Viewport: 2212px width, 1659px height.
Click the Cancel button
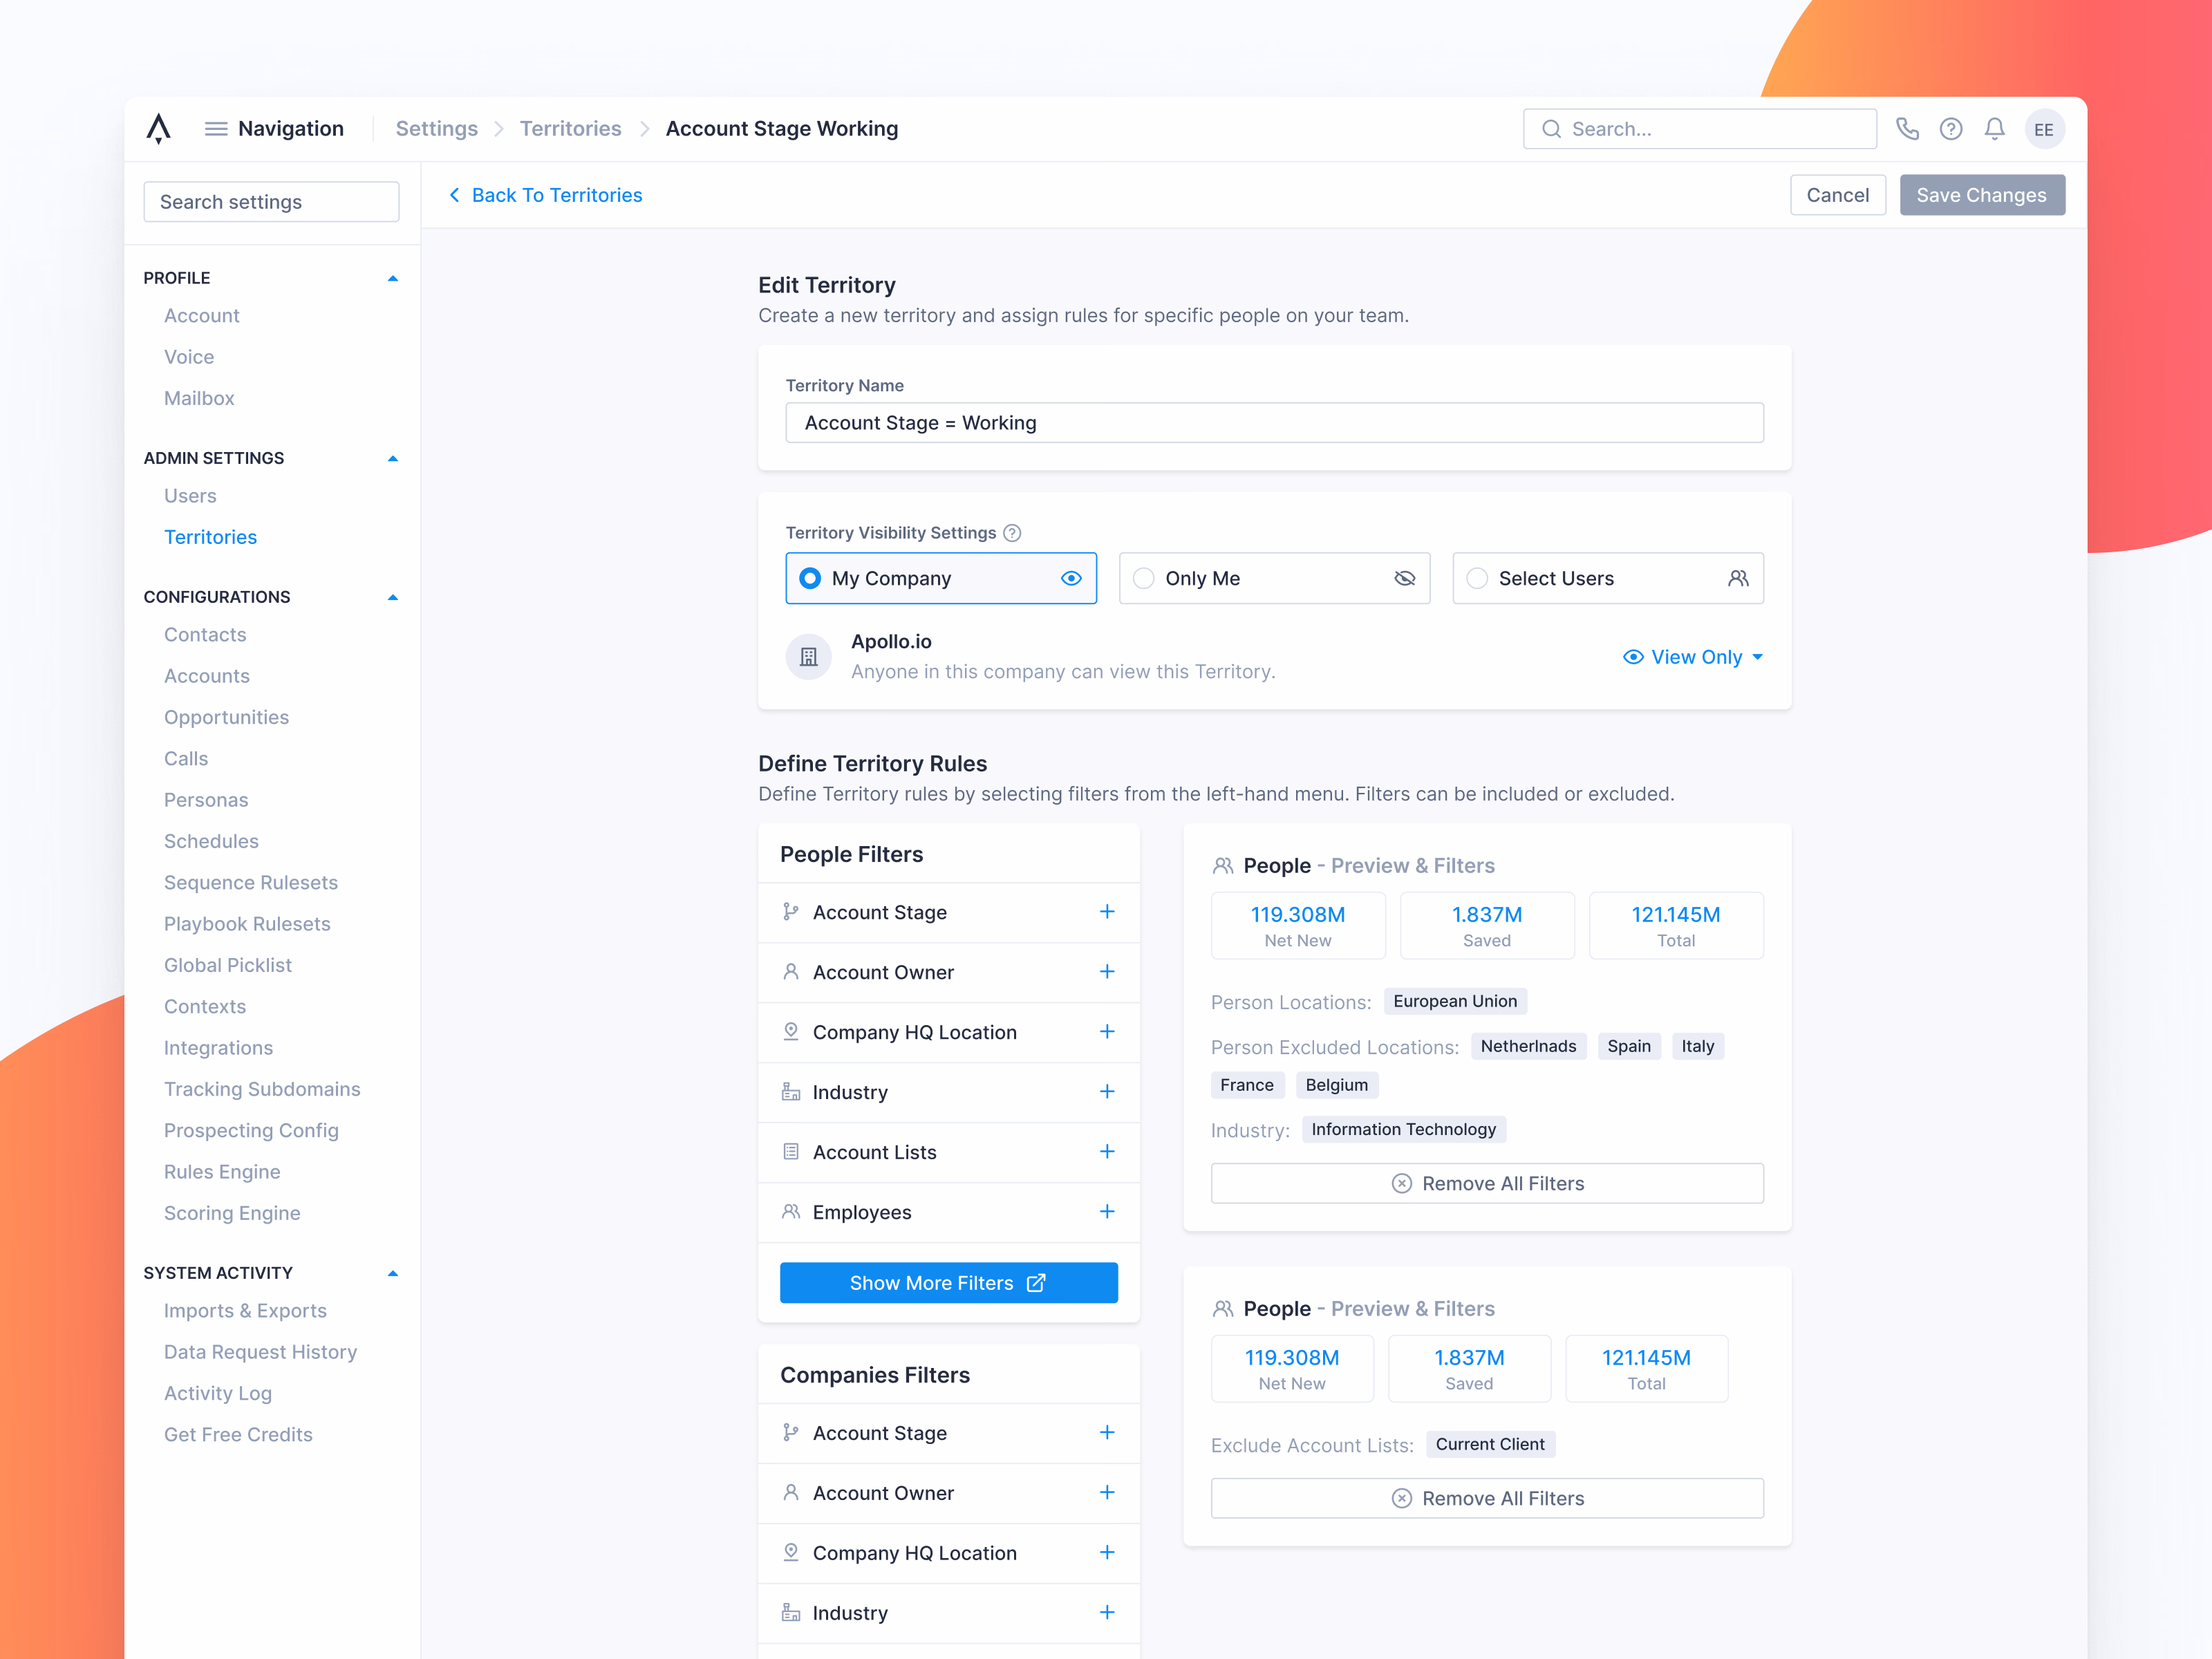(x=1837, y=195)
